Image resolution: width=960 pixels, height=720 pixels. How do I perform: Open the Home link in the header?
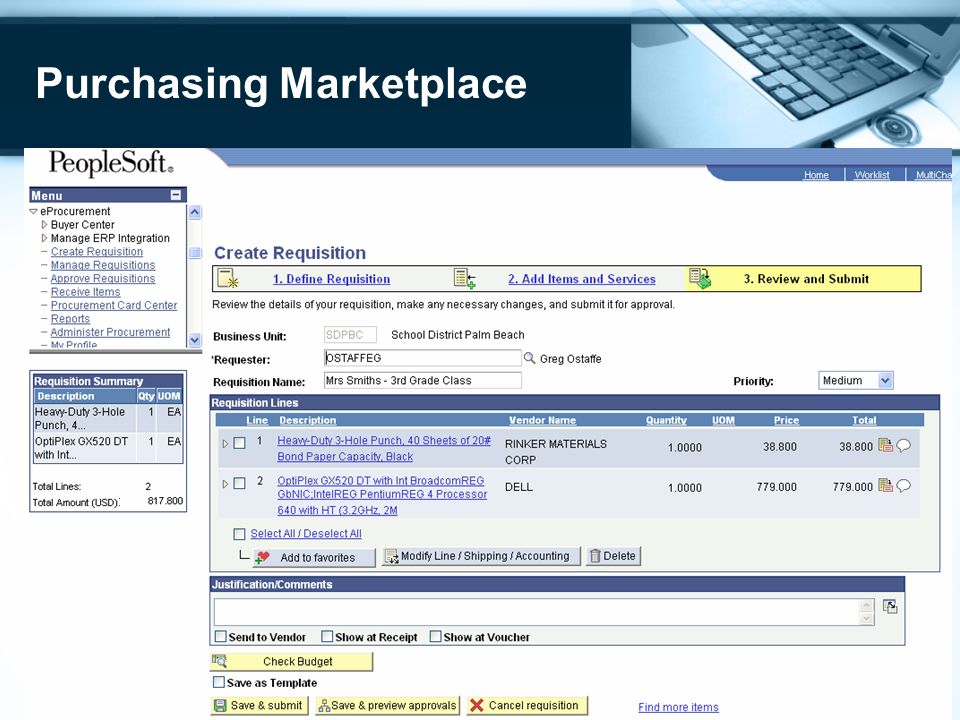[x=816, y=175]
